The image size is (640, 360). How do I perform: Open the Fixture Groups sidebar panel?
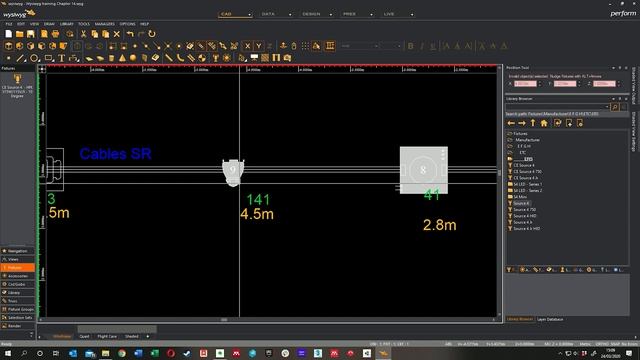(18, 309)
